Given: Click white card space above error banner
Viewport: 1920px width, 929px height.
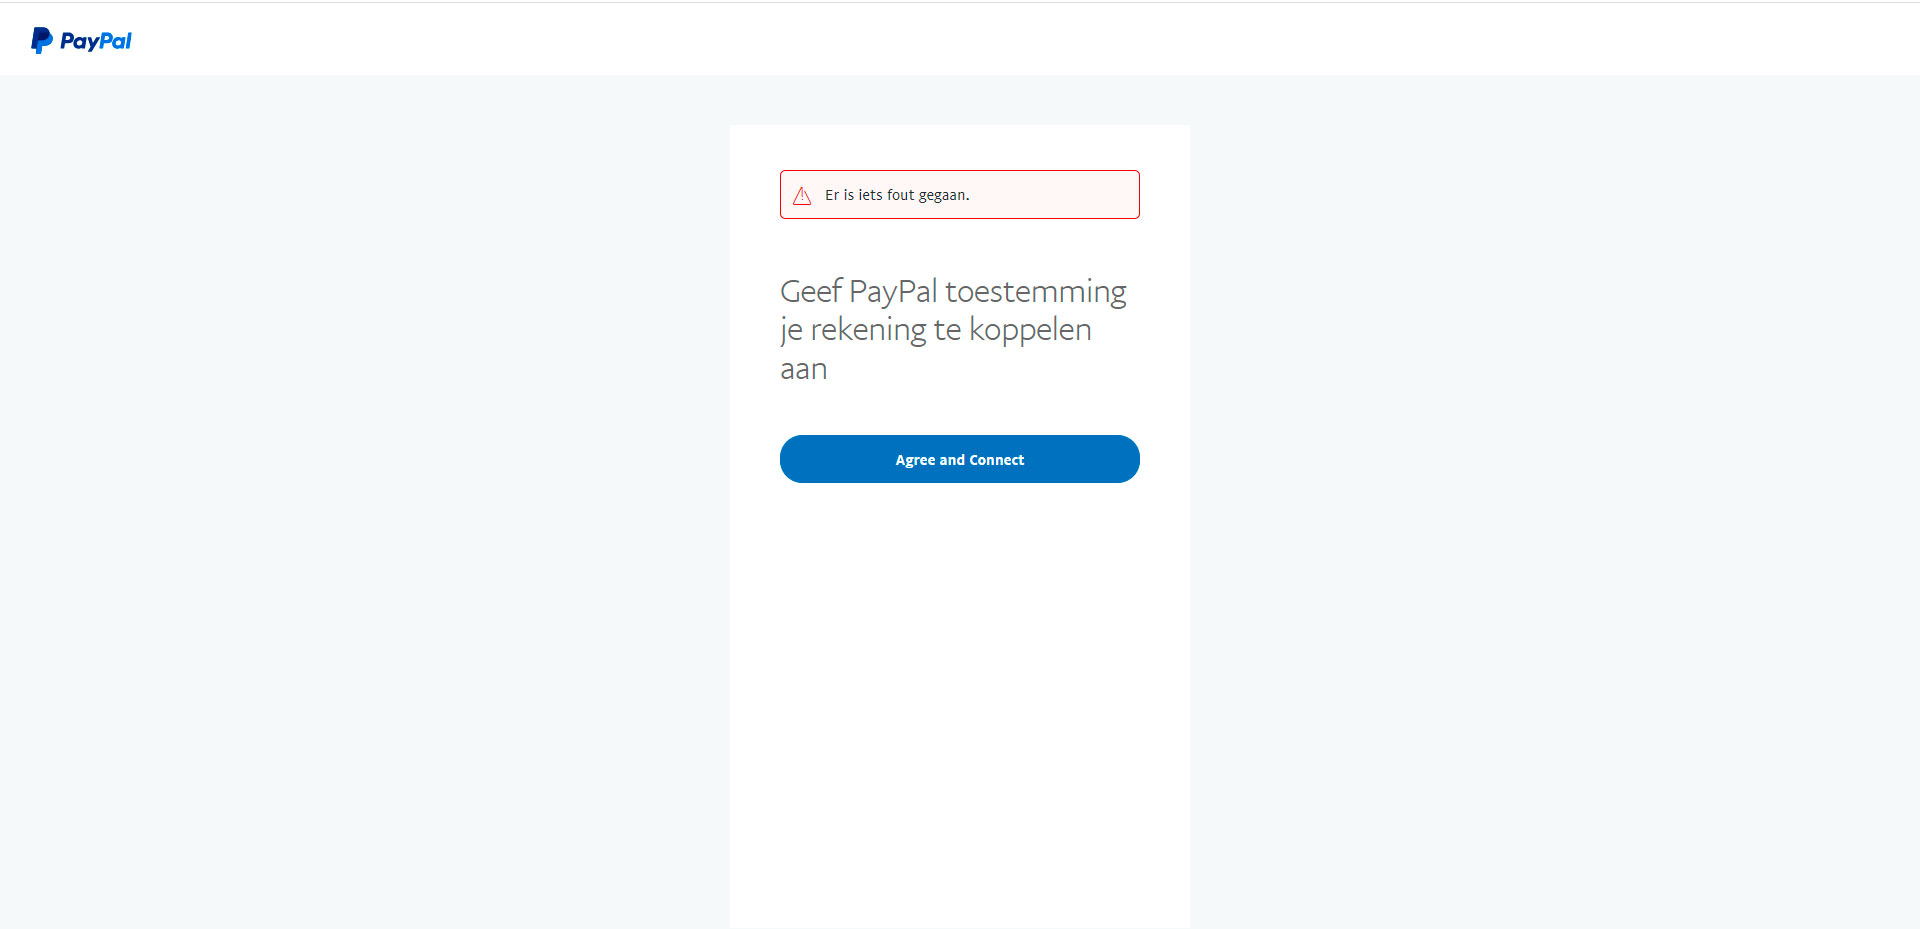Looking at the screenshot, I should click(x=960, y=147).
